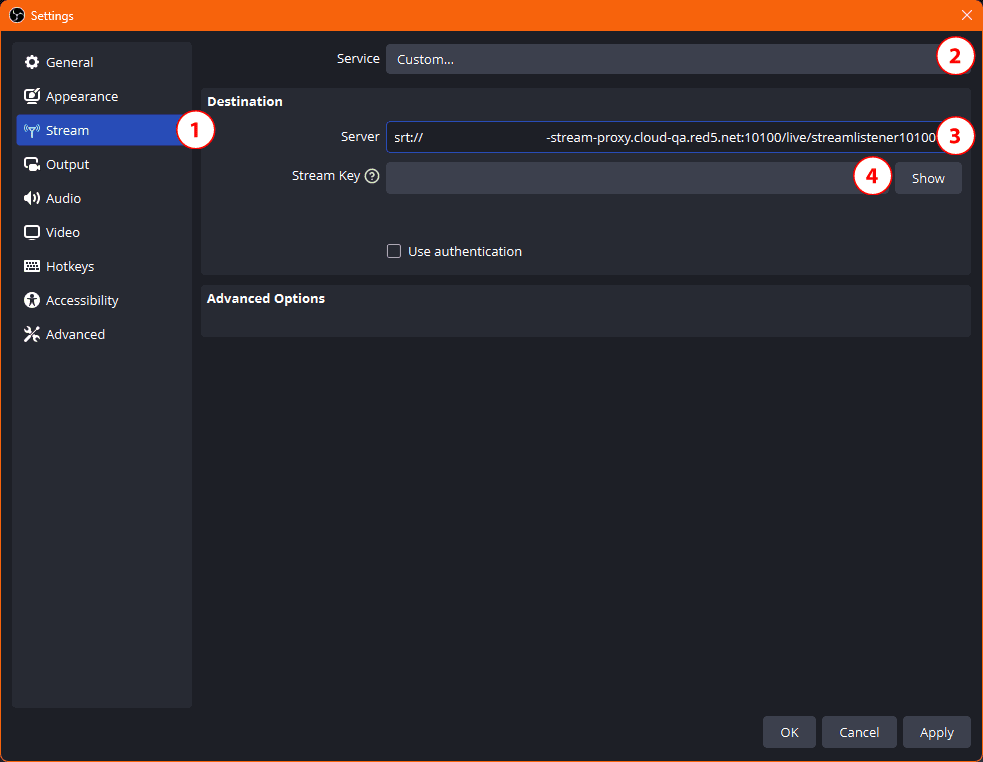Click the Advanced tools icon
The image size is (983, 762).
point(31,334)
